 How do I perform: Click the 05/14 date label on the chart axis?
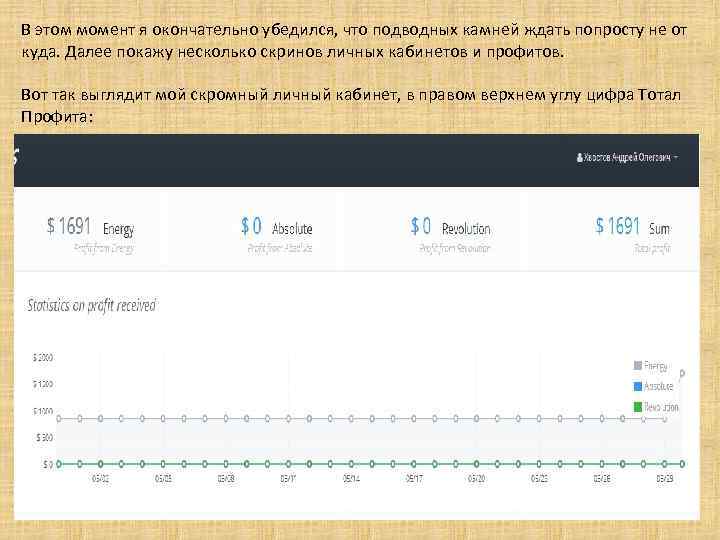click(x=351, y=478)
